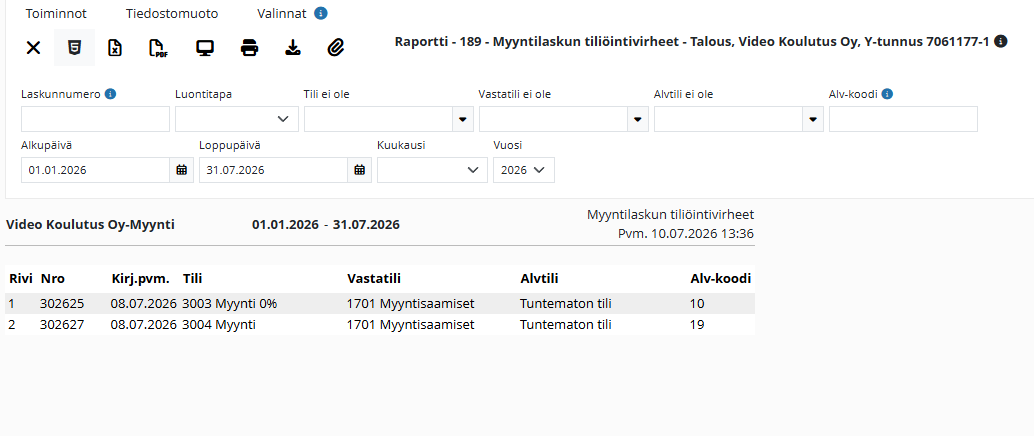Screen dimensions: 1034x436
Task: Attach file with paperclip icon
Action: click(x=336, y=47)
